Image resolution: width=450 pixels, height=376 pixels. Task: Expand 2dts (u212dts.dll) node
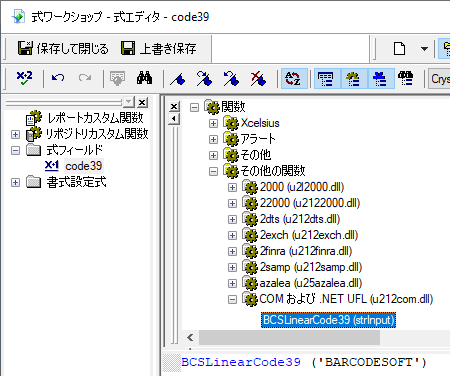tap(232, 219)
